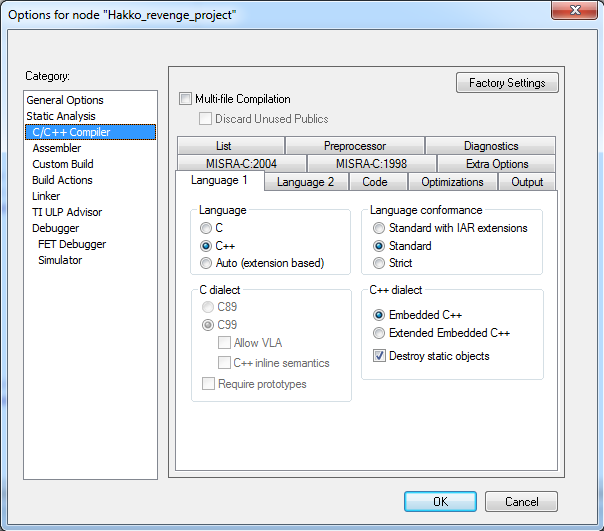Open the Diagnostics tab
The image size is (604, 531).
point(490,146)
